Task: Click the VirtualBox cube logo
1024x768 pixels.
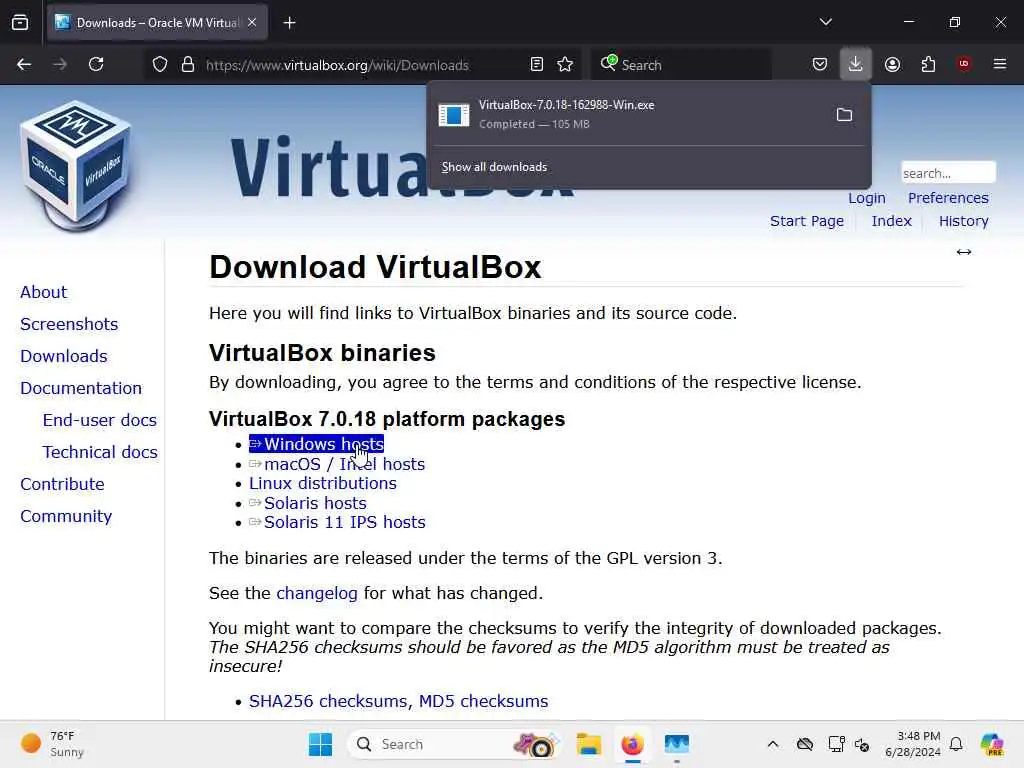Action: coord(75,167)
